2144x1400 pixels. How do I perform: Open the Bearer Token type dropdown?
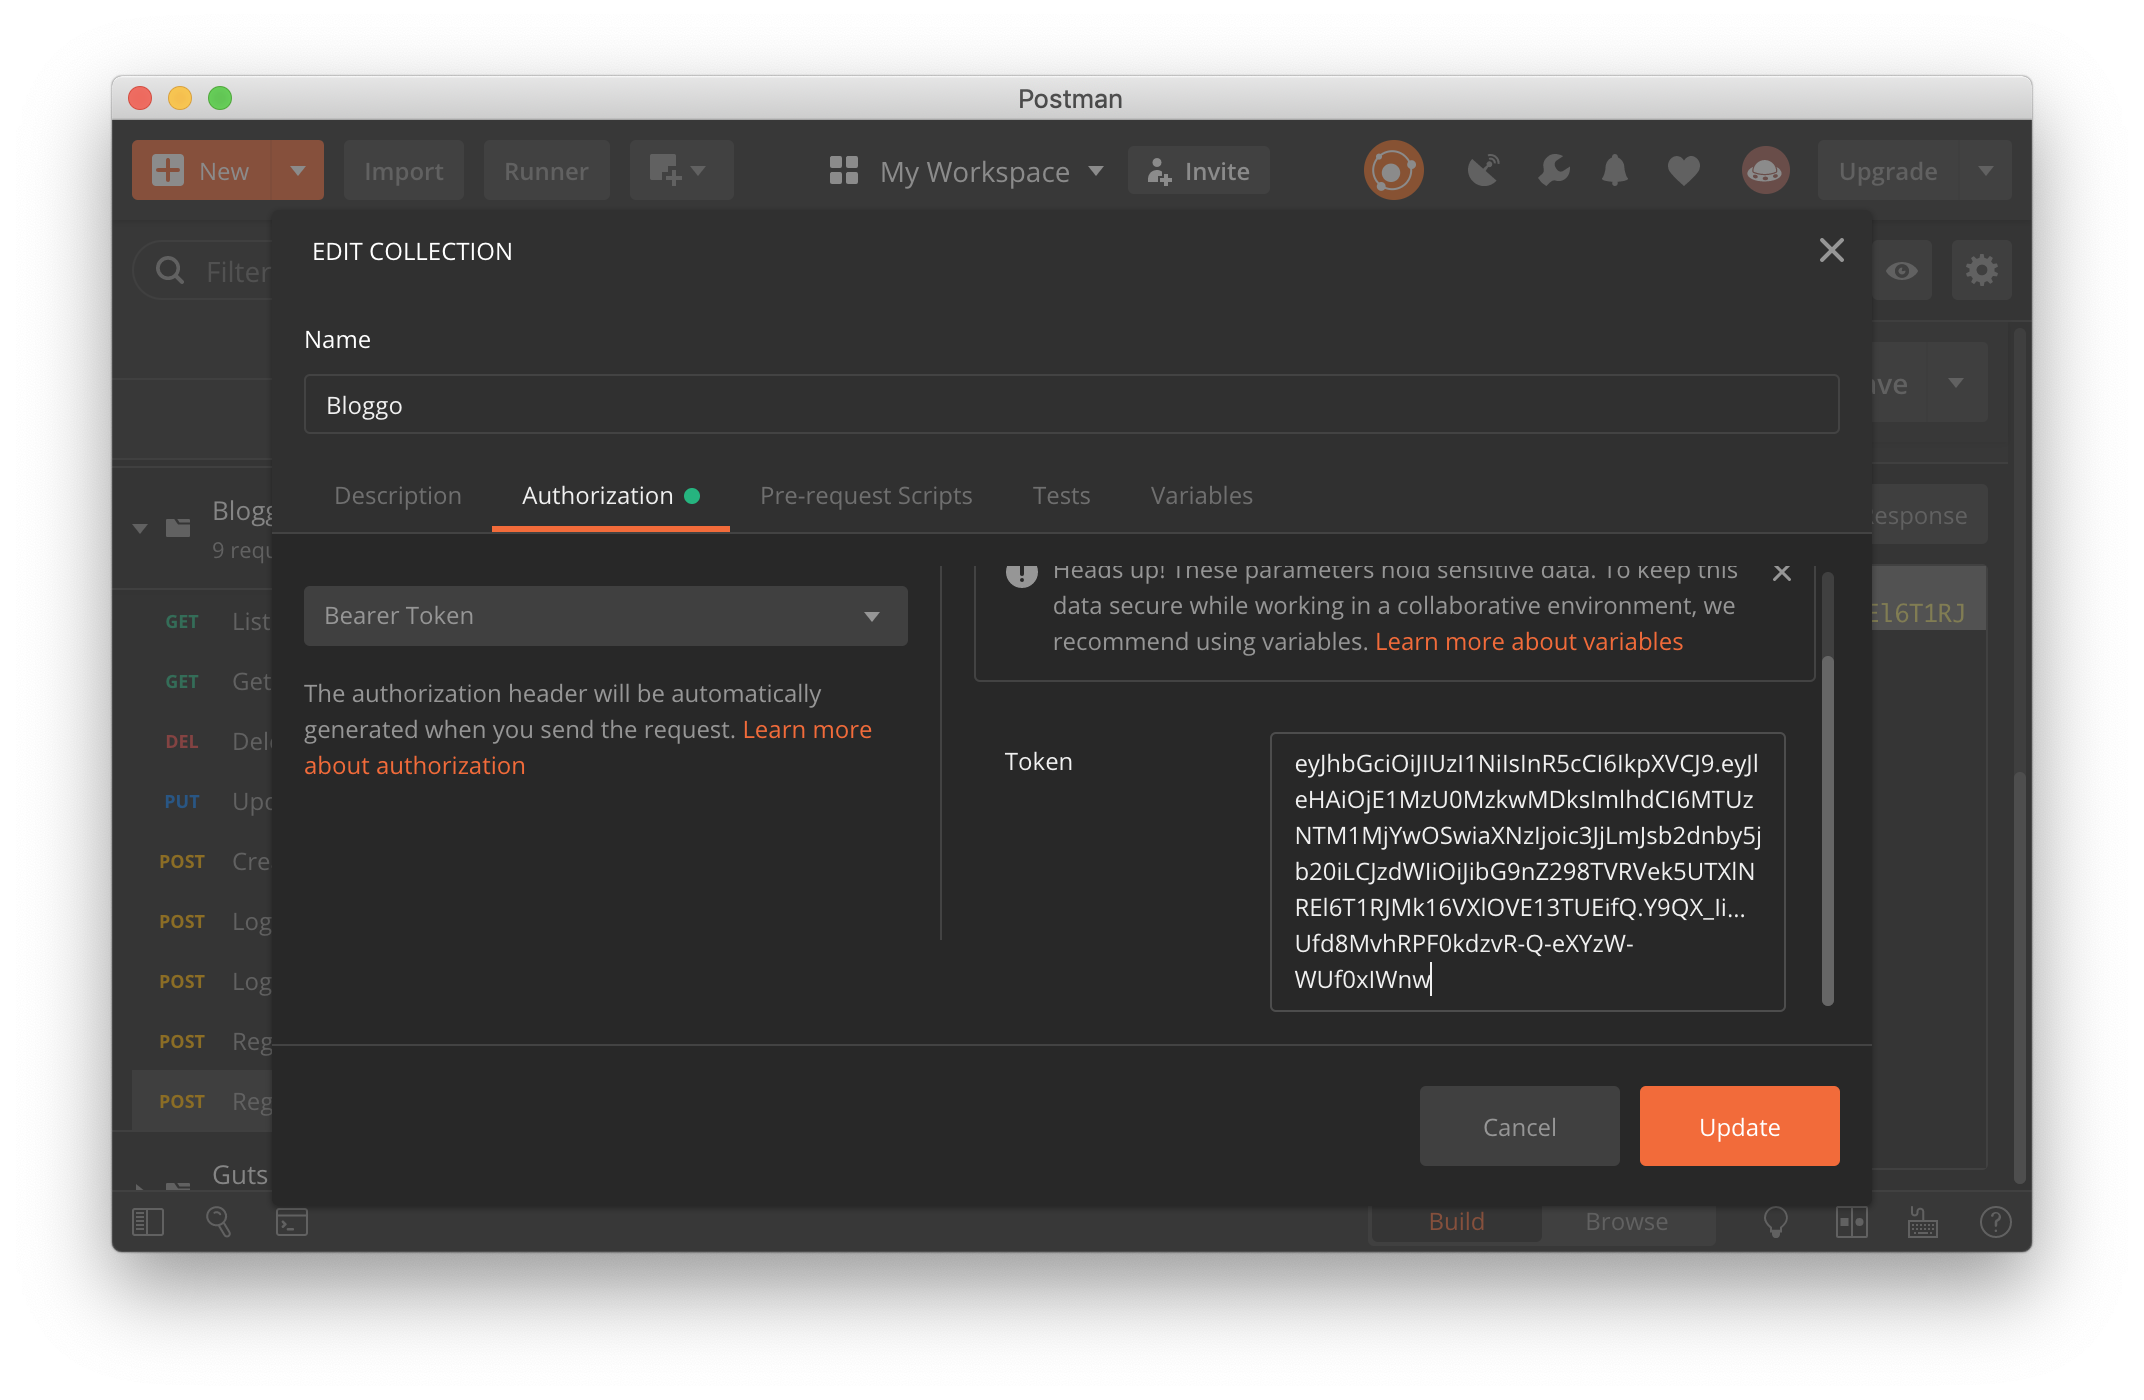(605, 616)
